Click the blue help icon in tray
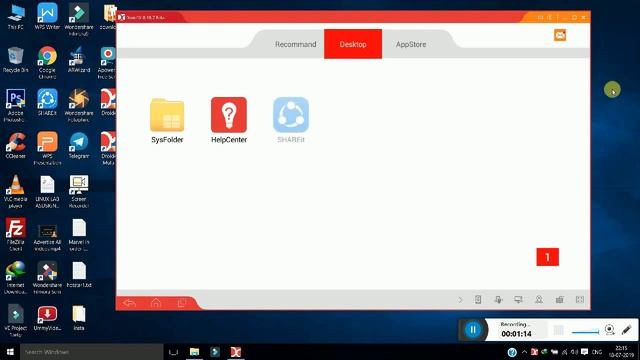This screenshot has width=640, height=360. tap(512, 352)
